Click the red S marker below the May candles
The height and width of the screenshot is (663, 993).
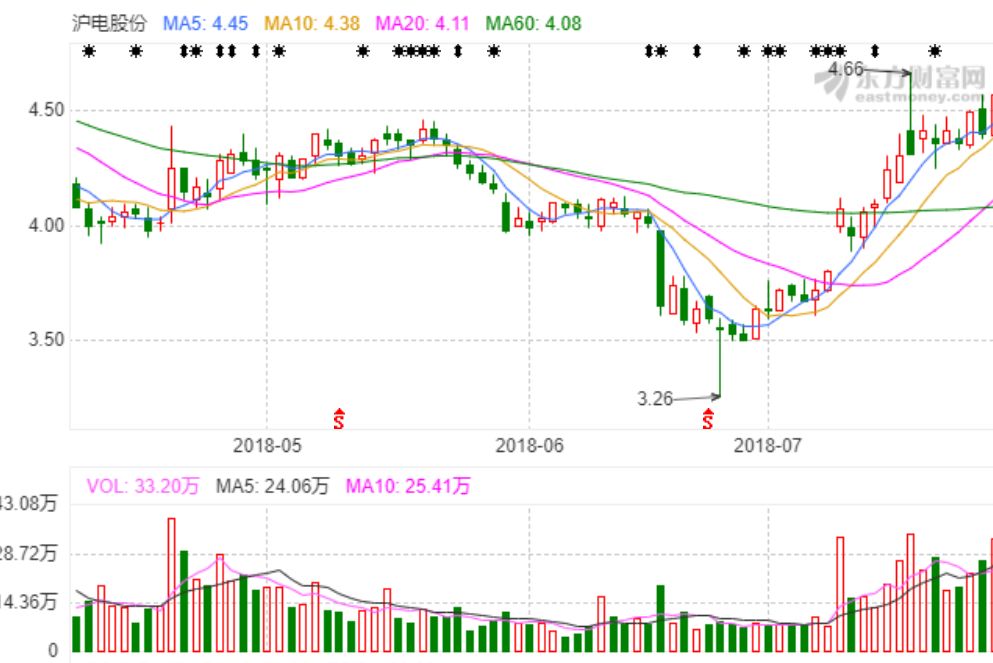tap(338, 419)
